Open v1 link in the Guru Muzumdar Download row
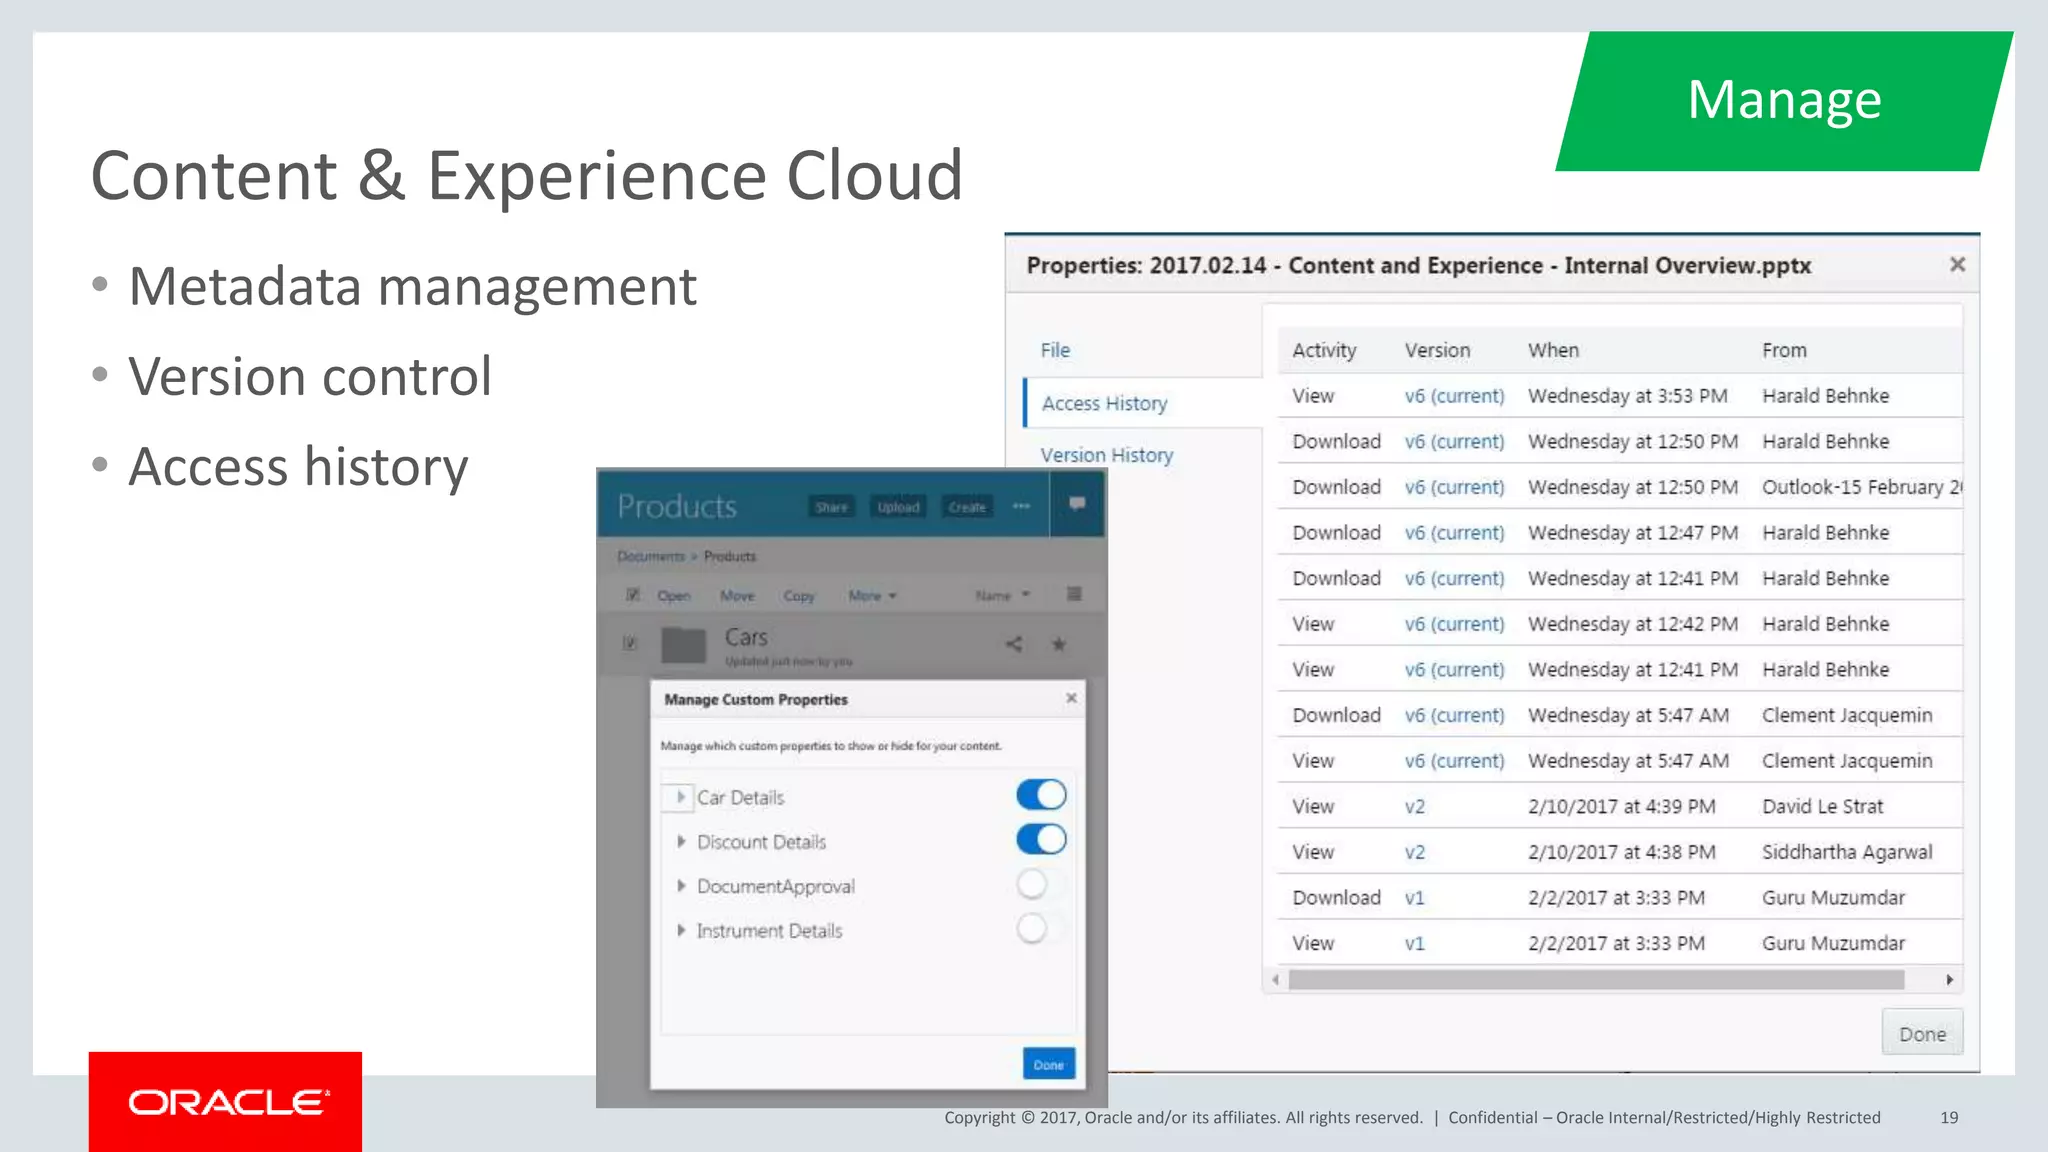2048x1152 pixels. 1414,898
